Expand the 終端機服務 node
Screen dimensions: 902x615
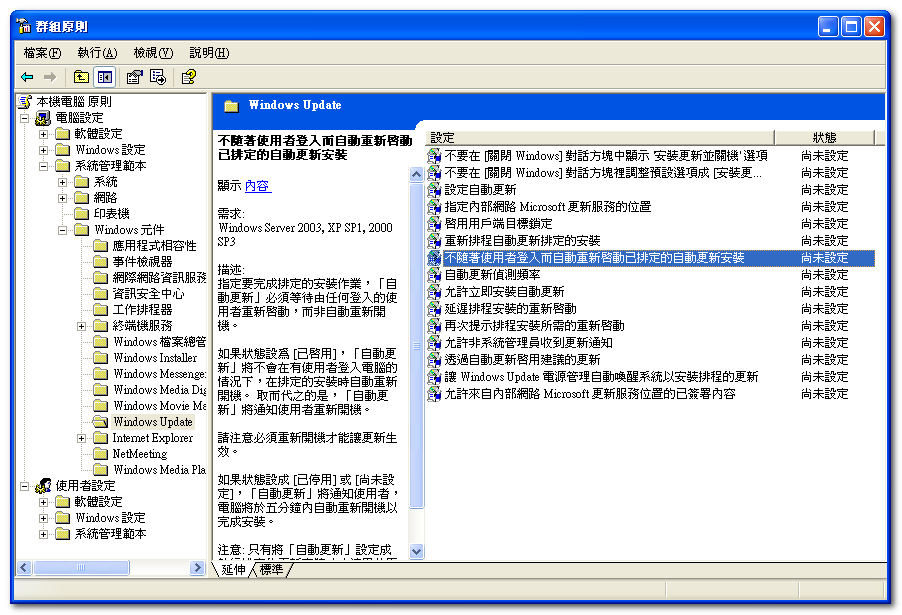[81, 326]
